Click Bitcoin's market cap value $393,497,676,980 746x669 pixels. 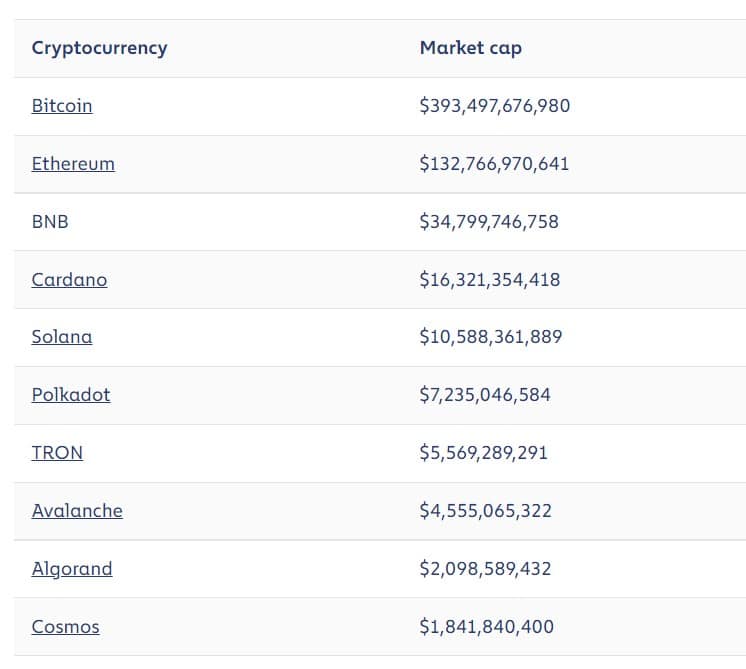[495, 106]
